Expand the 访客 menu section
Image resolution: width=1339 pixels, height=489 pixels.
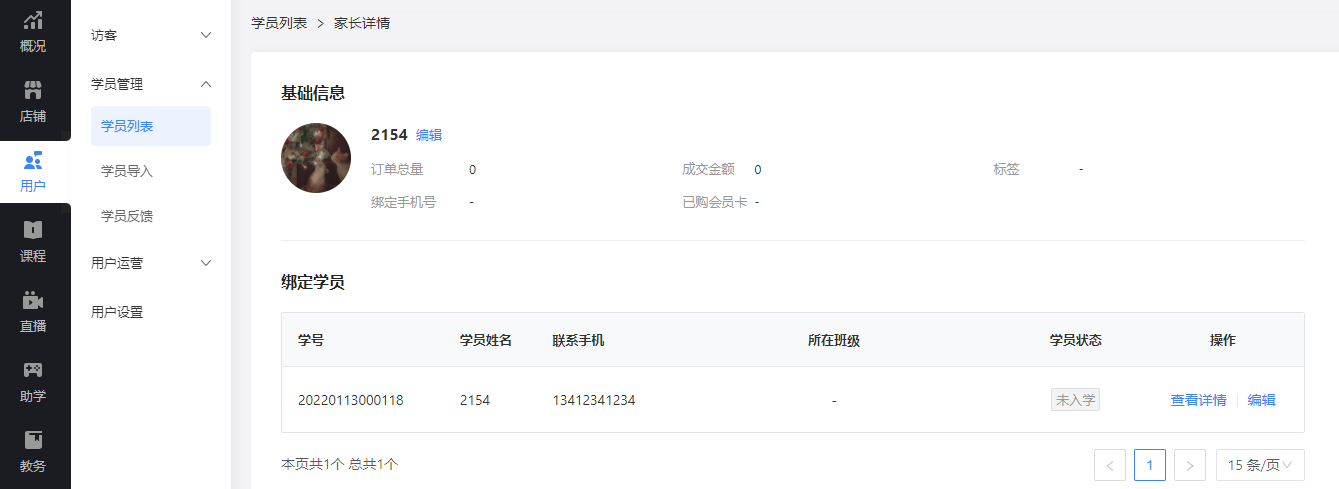pyautogui.click(x=151, y=35)
